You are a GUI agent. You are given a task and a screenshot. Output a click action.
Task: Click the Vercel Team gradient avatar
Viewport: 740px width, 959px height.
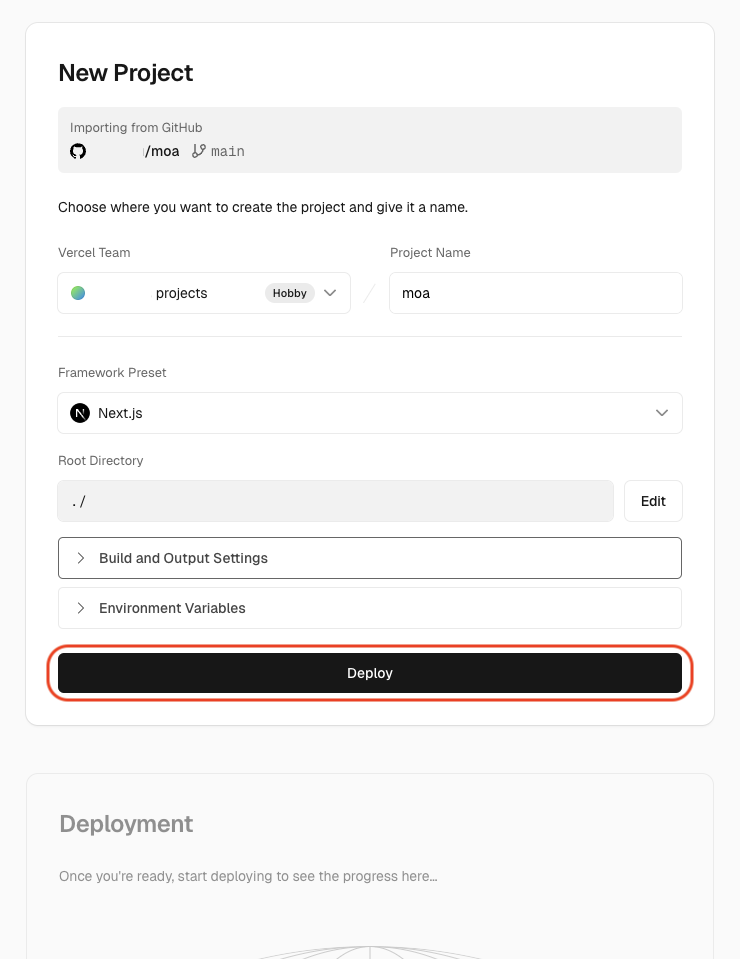78,293
